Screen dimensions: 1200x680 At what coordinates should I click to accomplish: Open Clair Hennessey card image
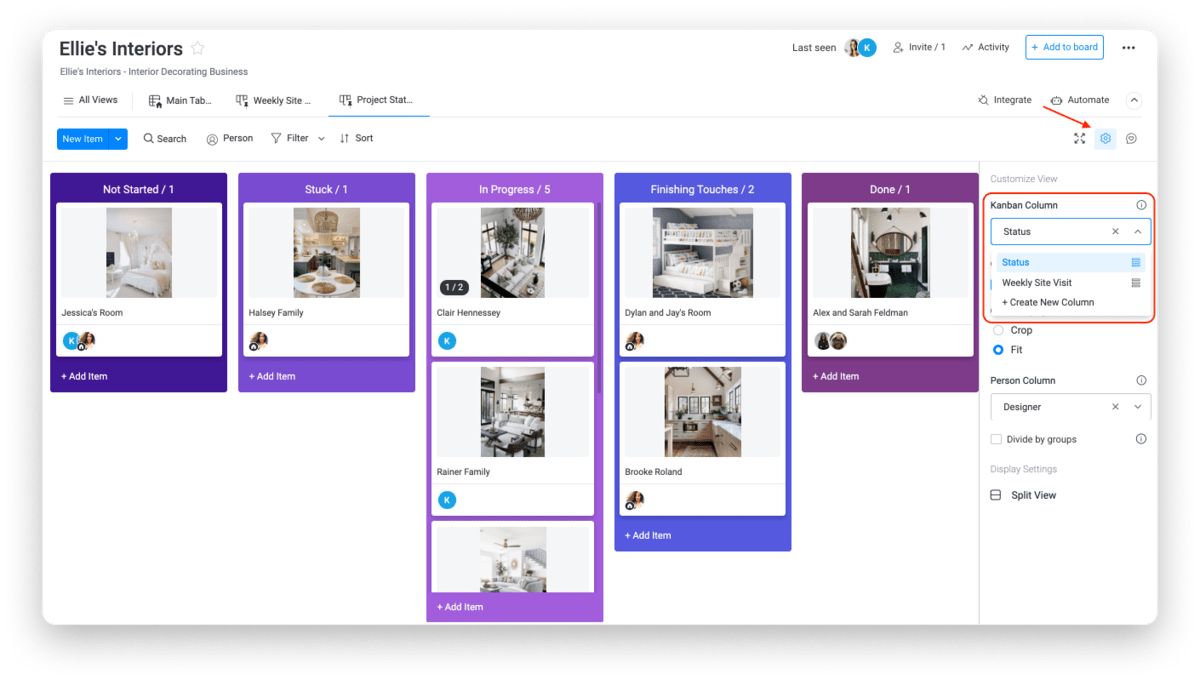[513, 253]
